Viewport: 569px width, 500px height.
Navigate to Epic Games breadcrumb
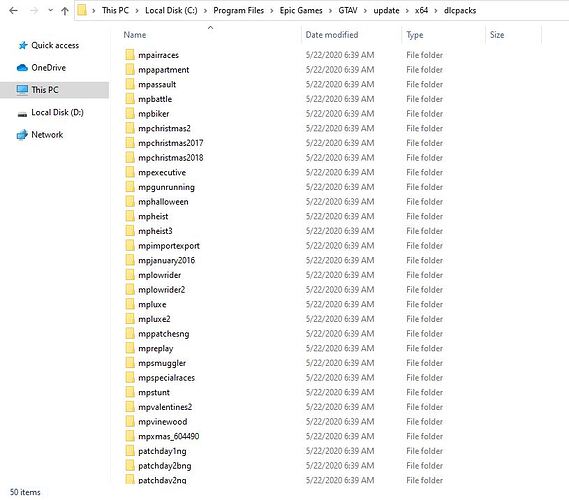click(x=301, y=10)
